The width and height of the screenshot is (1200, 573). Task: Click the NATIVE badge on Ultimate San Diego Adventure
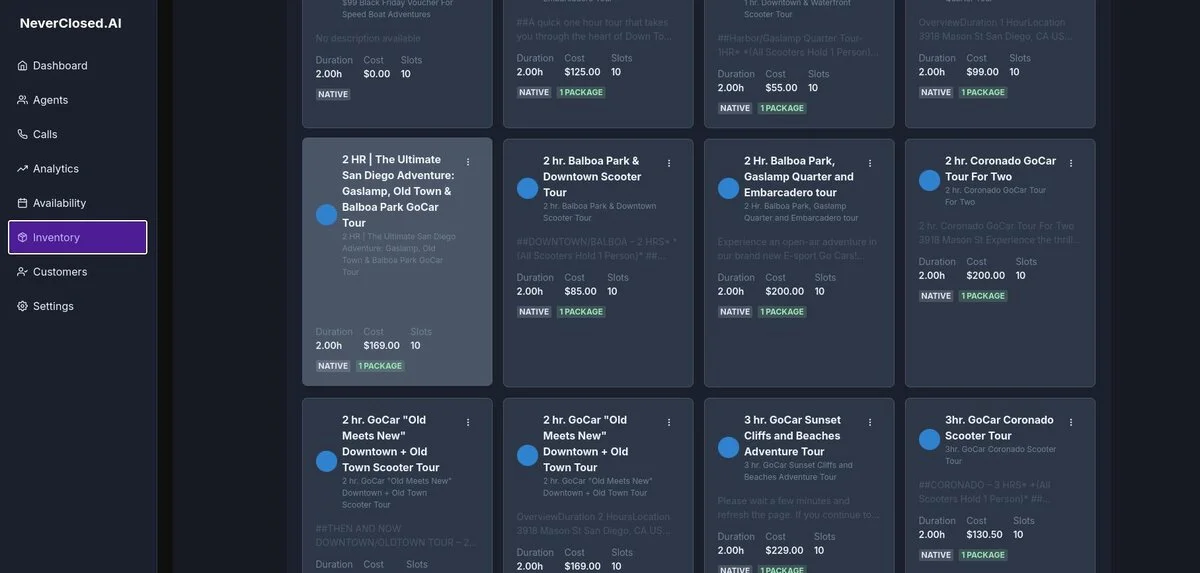(333, 366)
